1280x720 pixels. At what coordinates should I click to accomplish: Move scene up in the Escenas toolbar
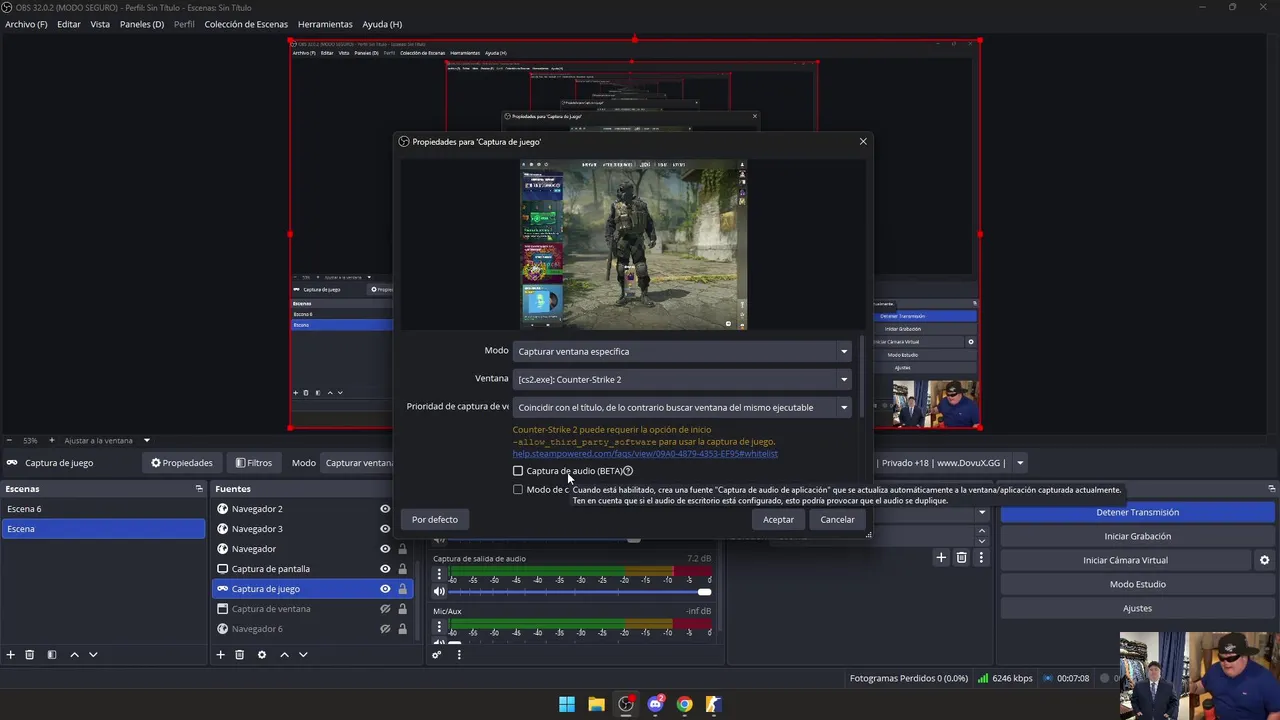(x=74, y=654)
